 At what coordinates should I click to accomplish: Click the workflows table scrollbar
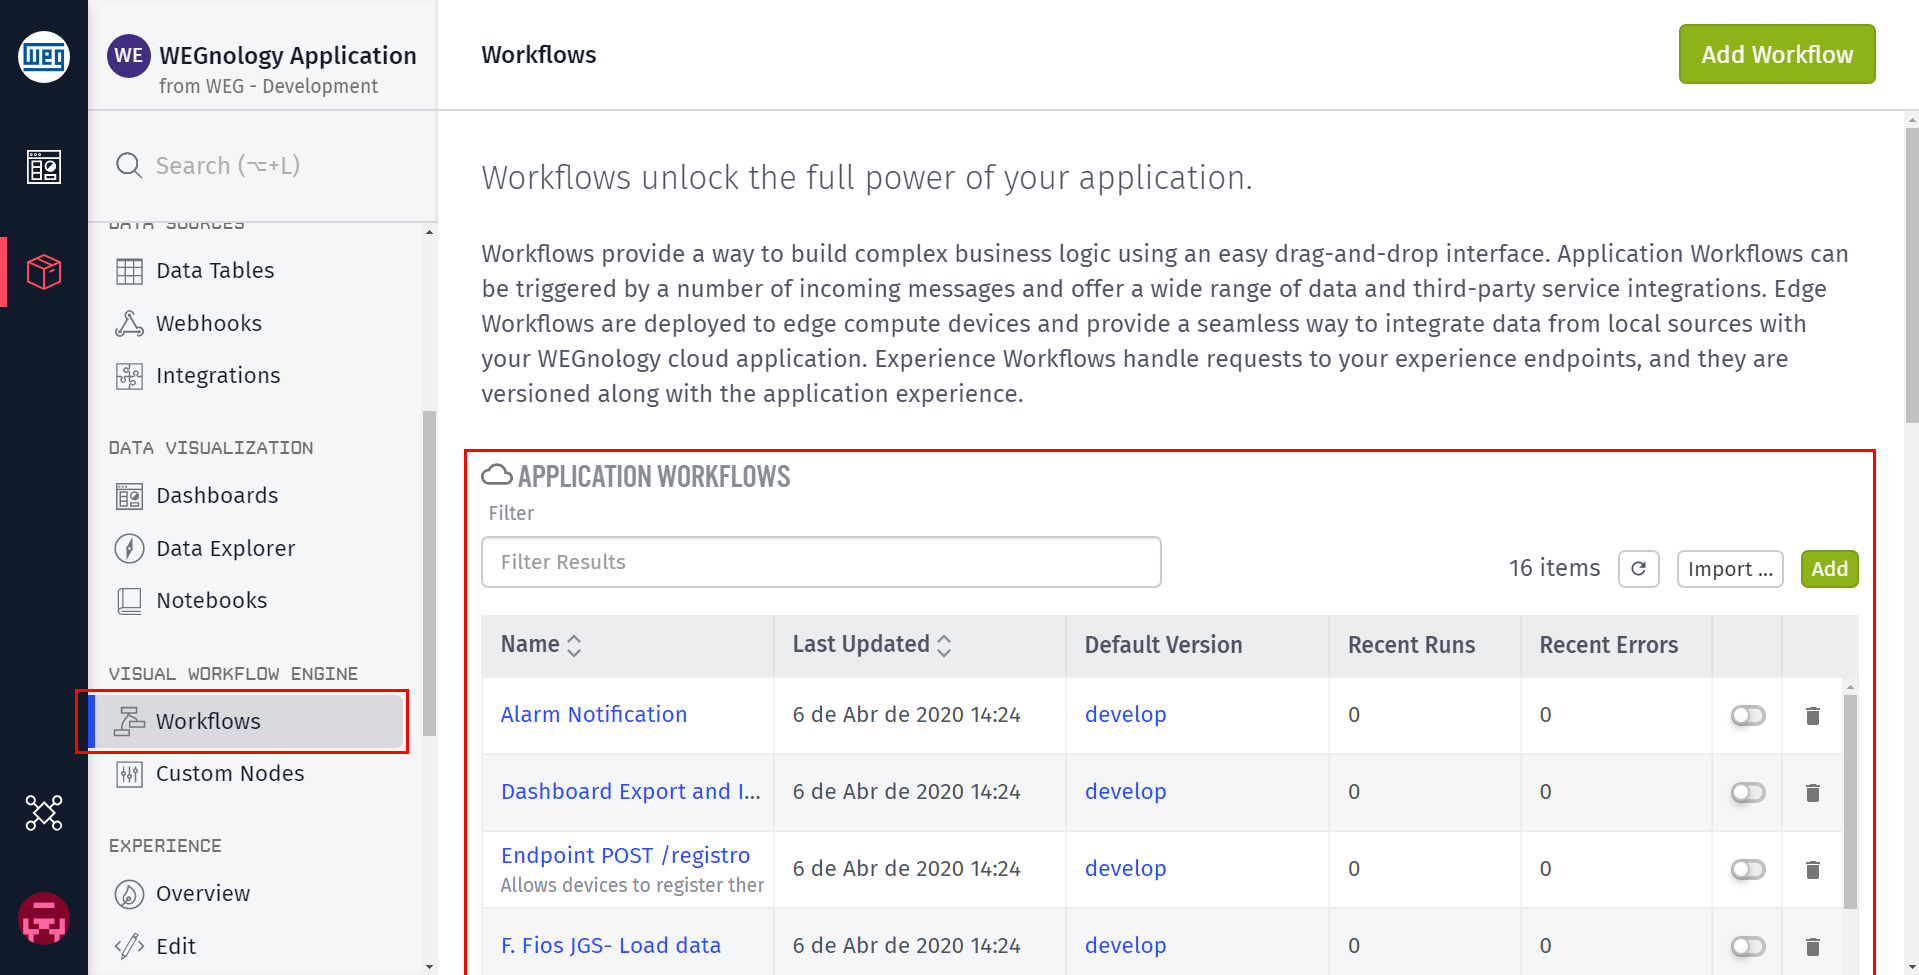point(1850,802)
